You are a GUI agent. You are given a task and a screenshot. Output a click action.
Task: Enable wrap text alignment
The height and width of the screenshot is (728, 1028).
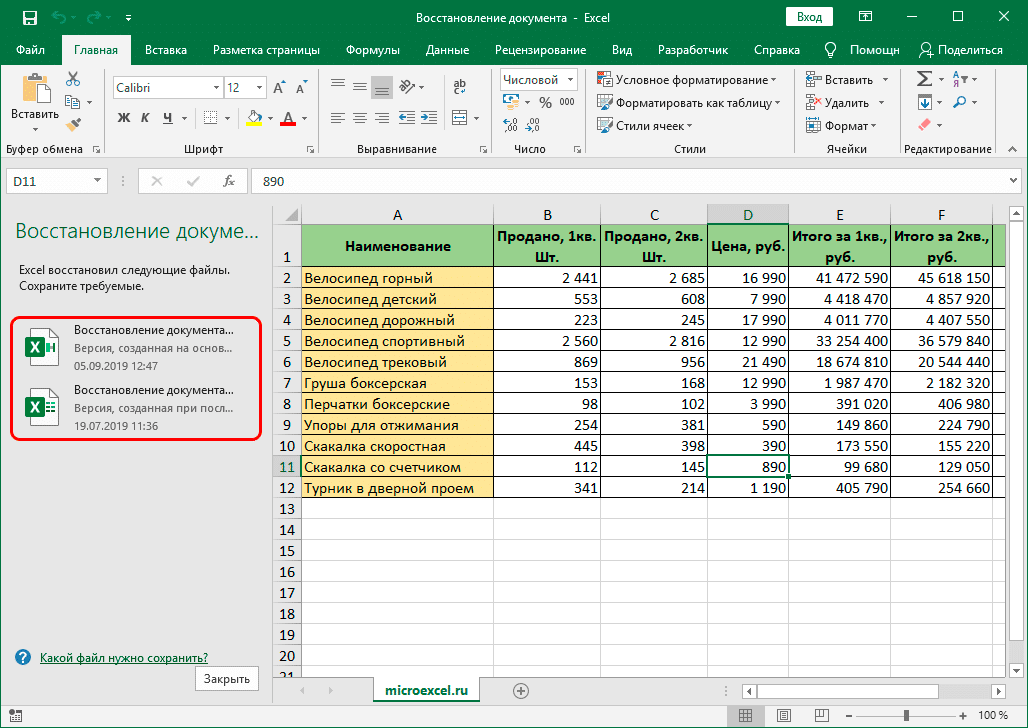(458, 85)
